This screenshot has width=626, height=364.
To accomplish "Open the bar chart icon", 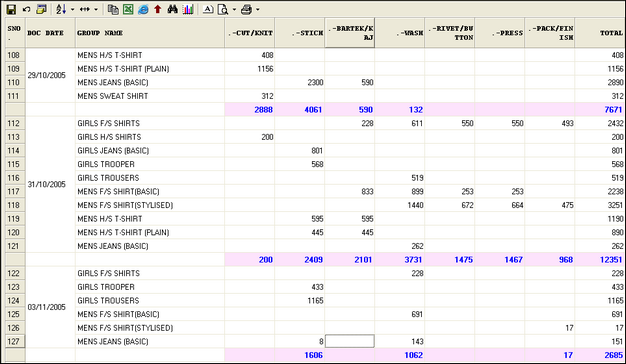I will point(188,9).
